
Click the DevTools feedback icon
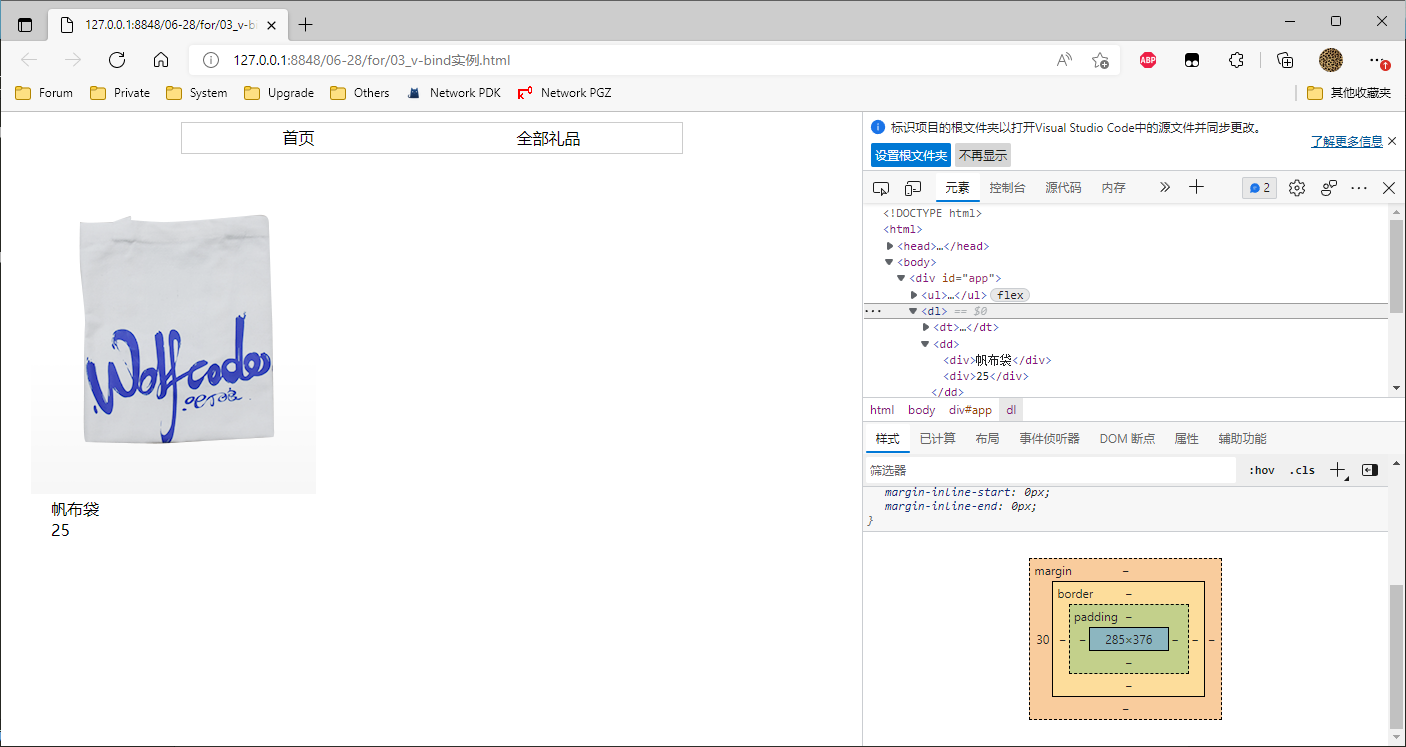click(x=1329, y=188)
